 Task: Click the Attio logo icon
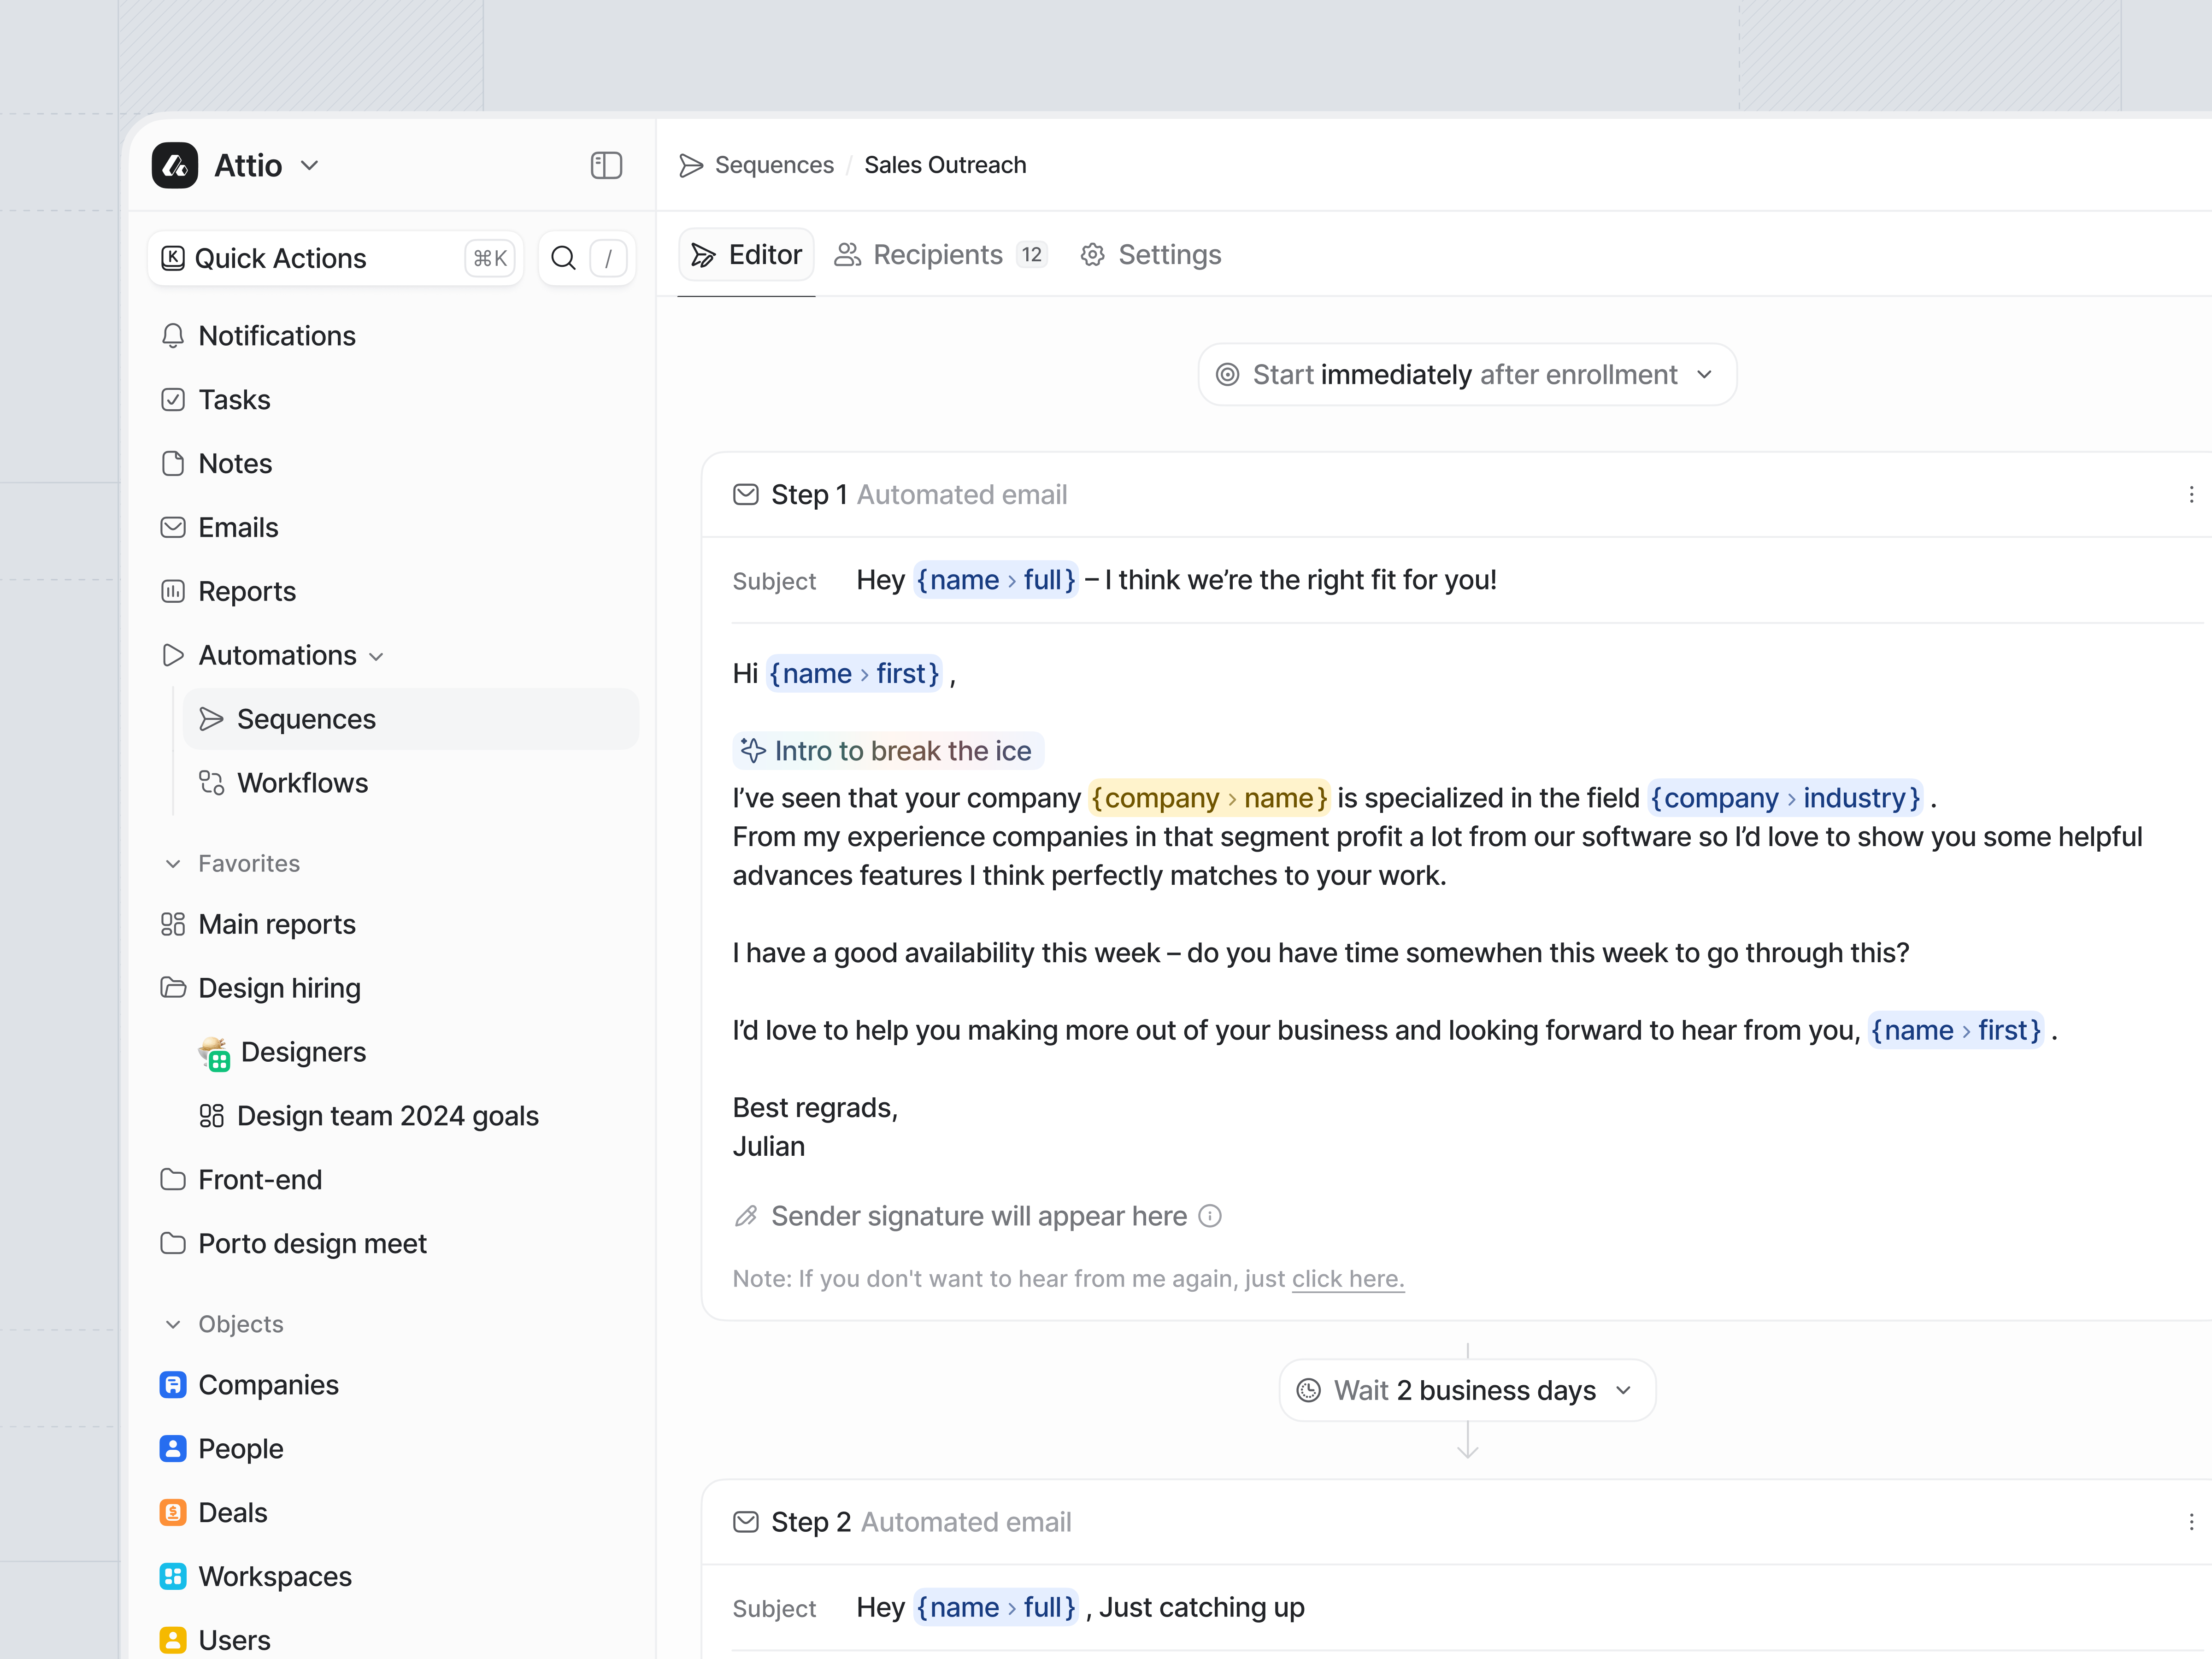[x=175, y=165]
